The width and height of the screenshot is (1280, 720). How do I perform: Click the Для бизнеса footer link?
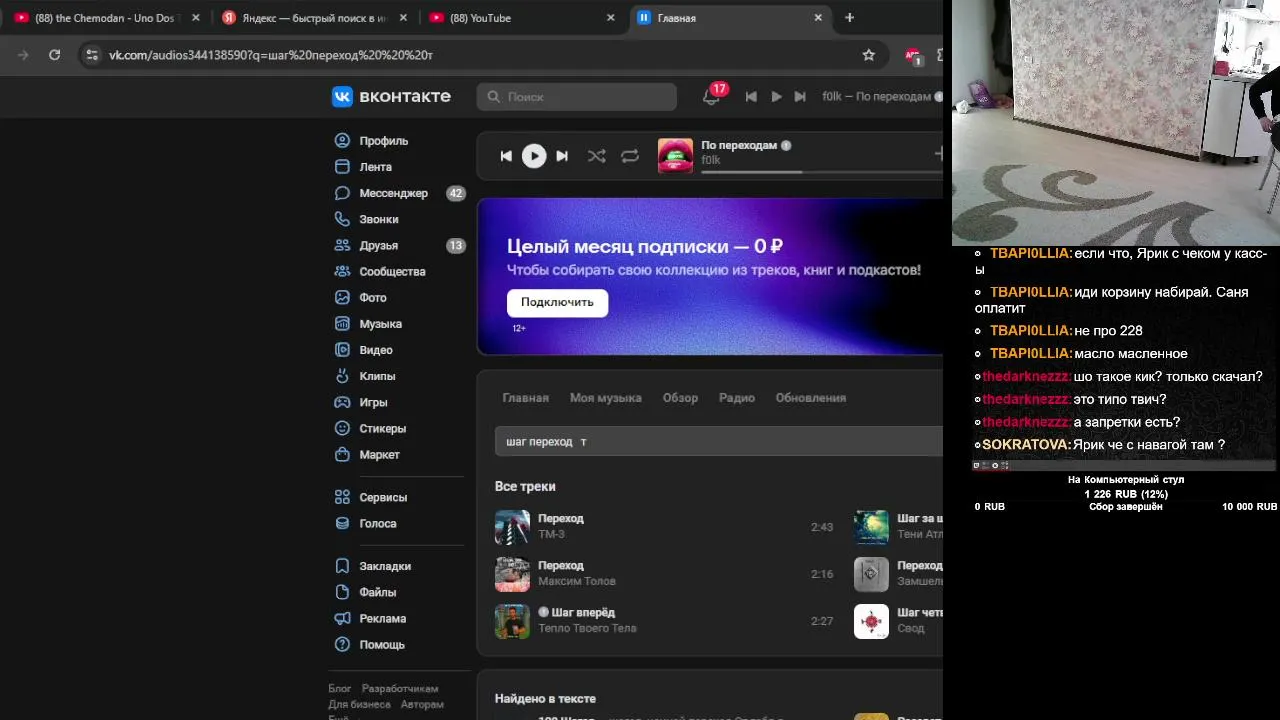tap(359, 704)
